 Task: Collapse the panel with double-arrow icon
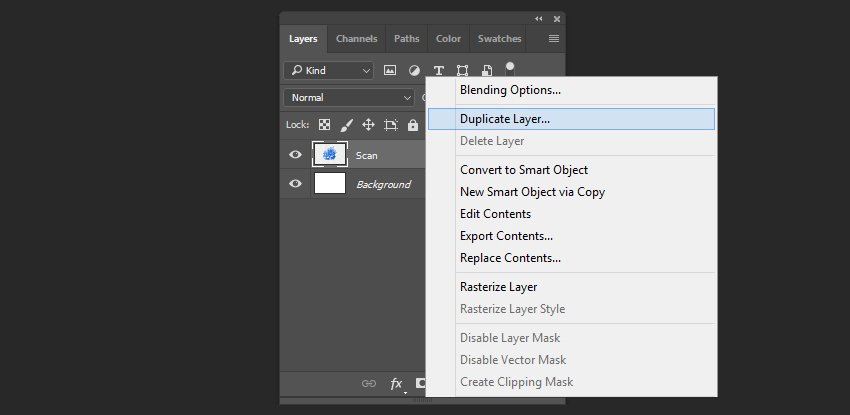pyautogui.click(x=539, y=18)
